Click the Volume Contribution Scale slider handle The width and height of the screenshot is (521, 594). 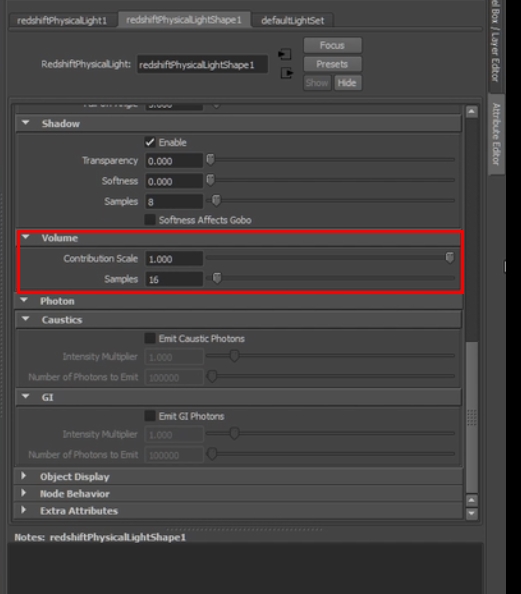(x=450, y=258)
